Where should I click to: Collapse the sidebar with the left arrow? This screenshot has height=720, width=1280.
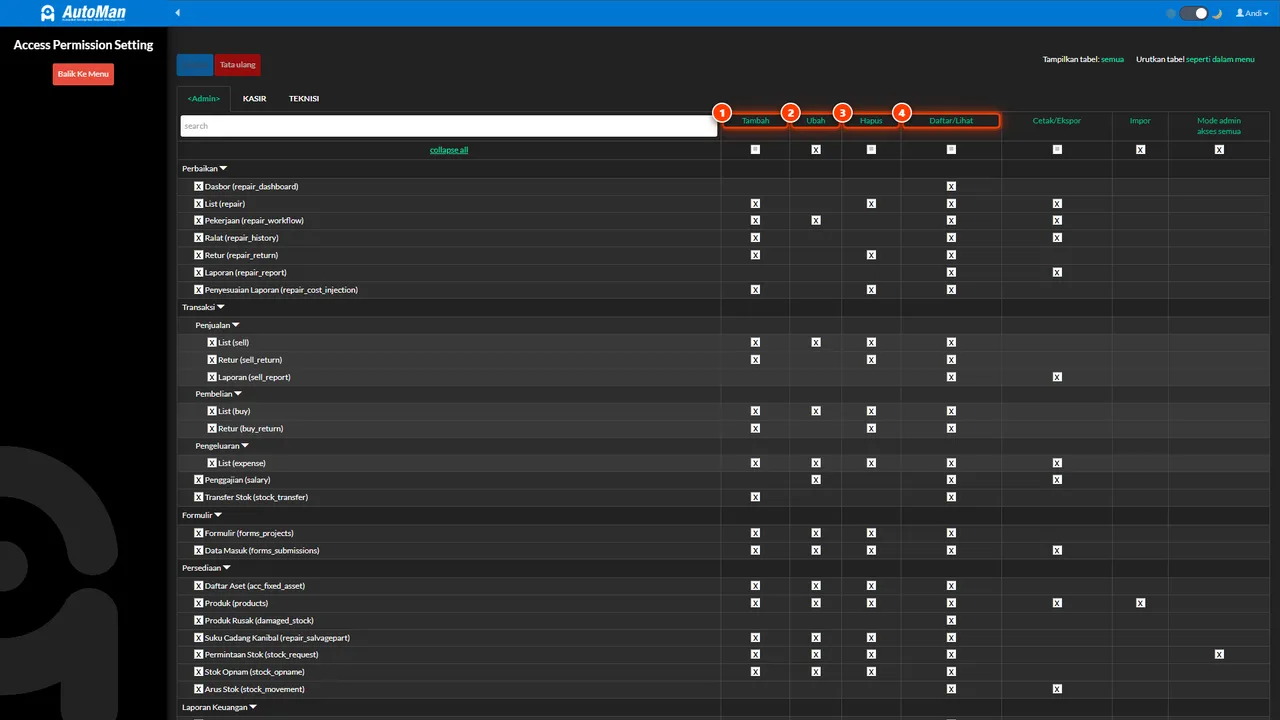point(178,13)
